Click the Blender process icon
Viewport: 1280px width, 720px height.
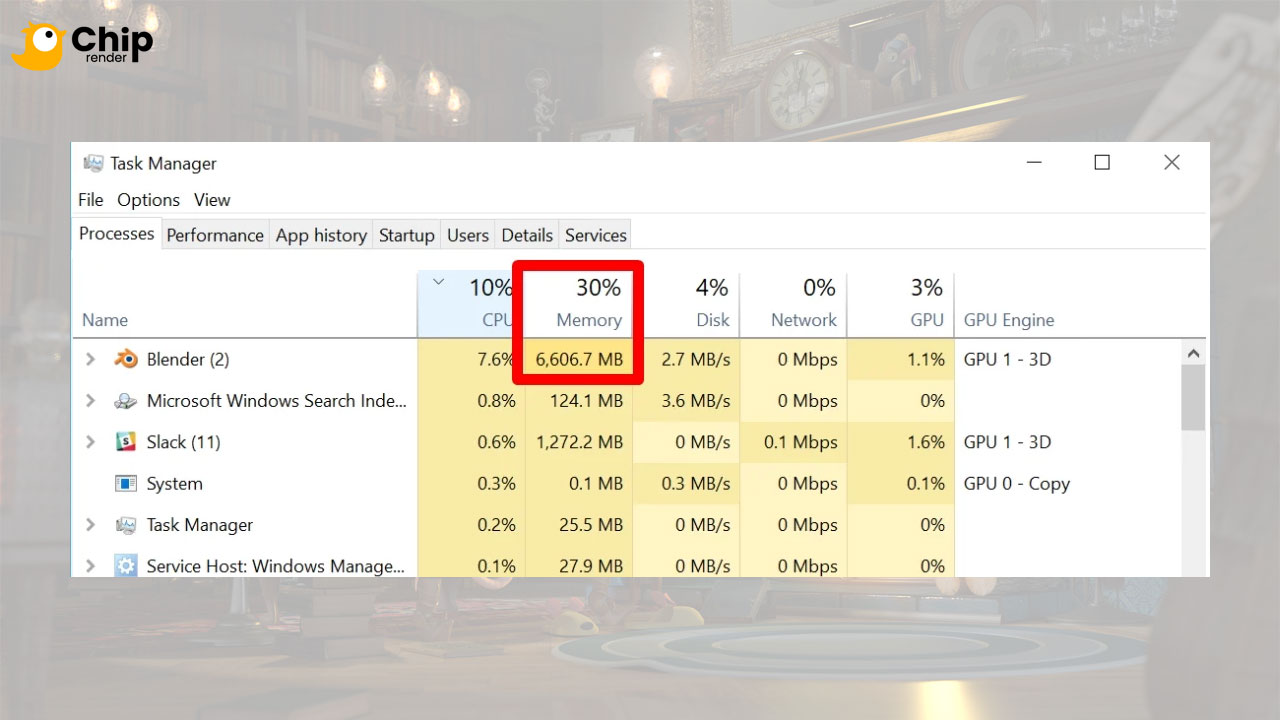coord(126,359)
